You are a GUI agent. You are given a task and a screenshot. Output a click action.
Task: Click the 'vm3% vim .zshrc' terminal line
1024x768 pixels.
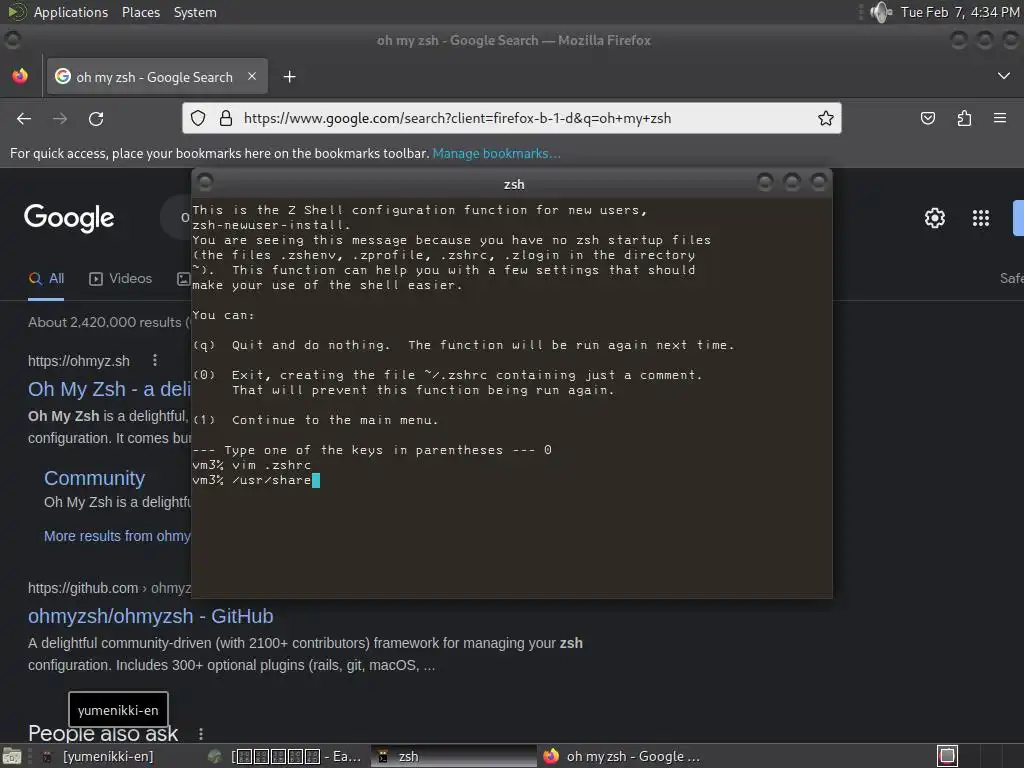coord(251,465)
